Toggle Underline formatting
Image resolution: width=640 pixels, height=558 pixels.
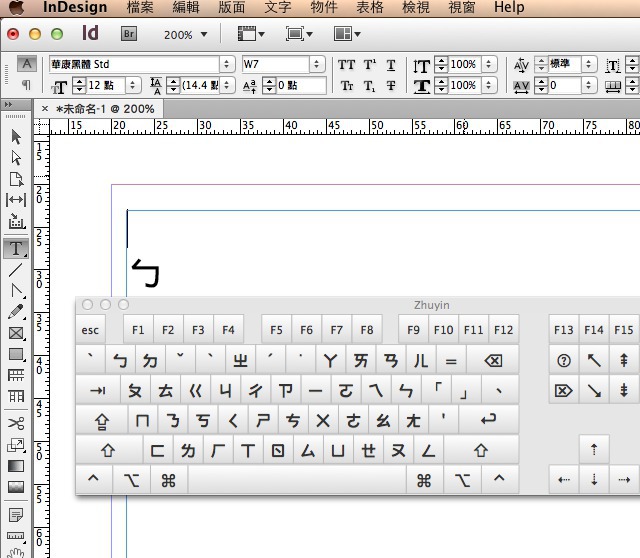coord(391,64)
